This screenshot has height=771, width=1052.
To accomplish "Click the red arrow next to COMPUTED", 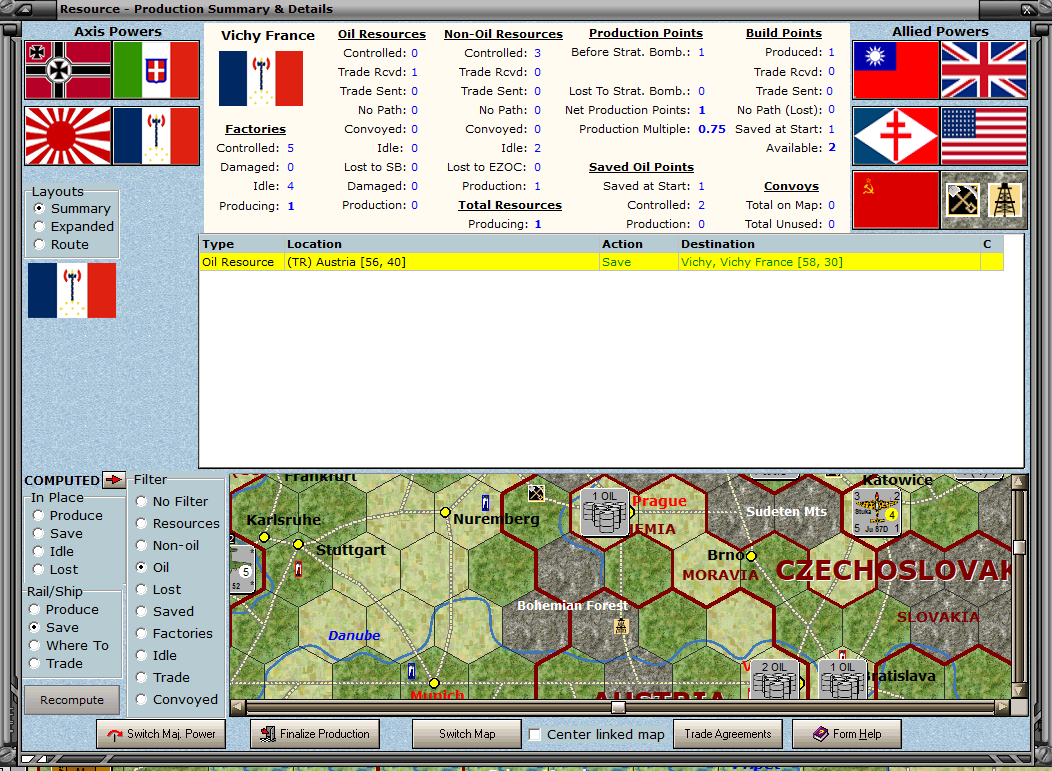I will 114,480.
